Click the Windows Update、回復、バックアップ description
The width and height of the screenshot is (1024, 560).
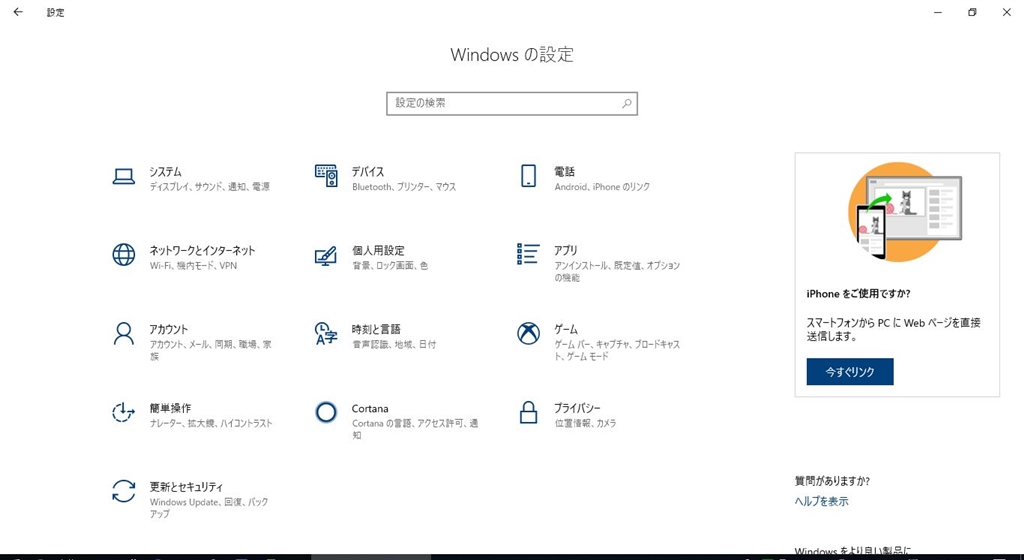tap(209, 508)
